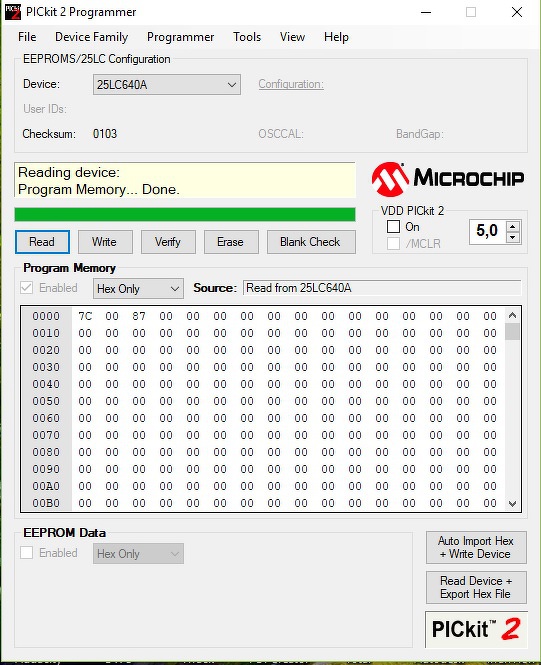Click Read Device + Export Hex File button
The image size is (541, 665).
click(476, 587)
